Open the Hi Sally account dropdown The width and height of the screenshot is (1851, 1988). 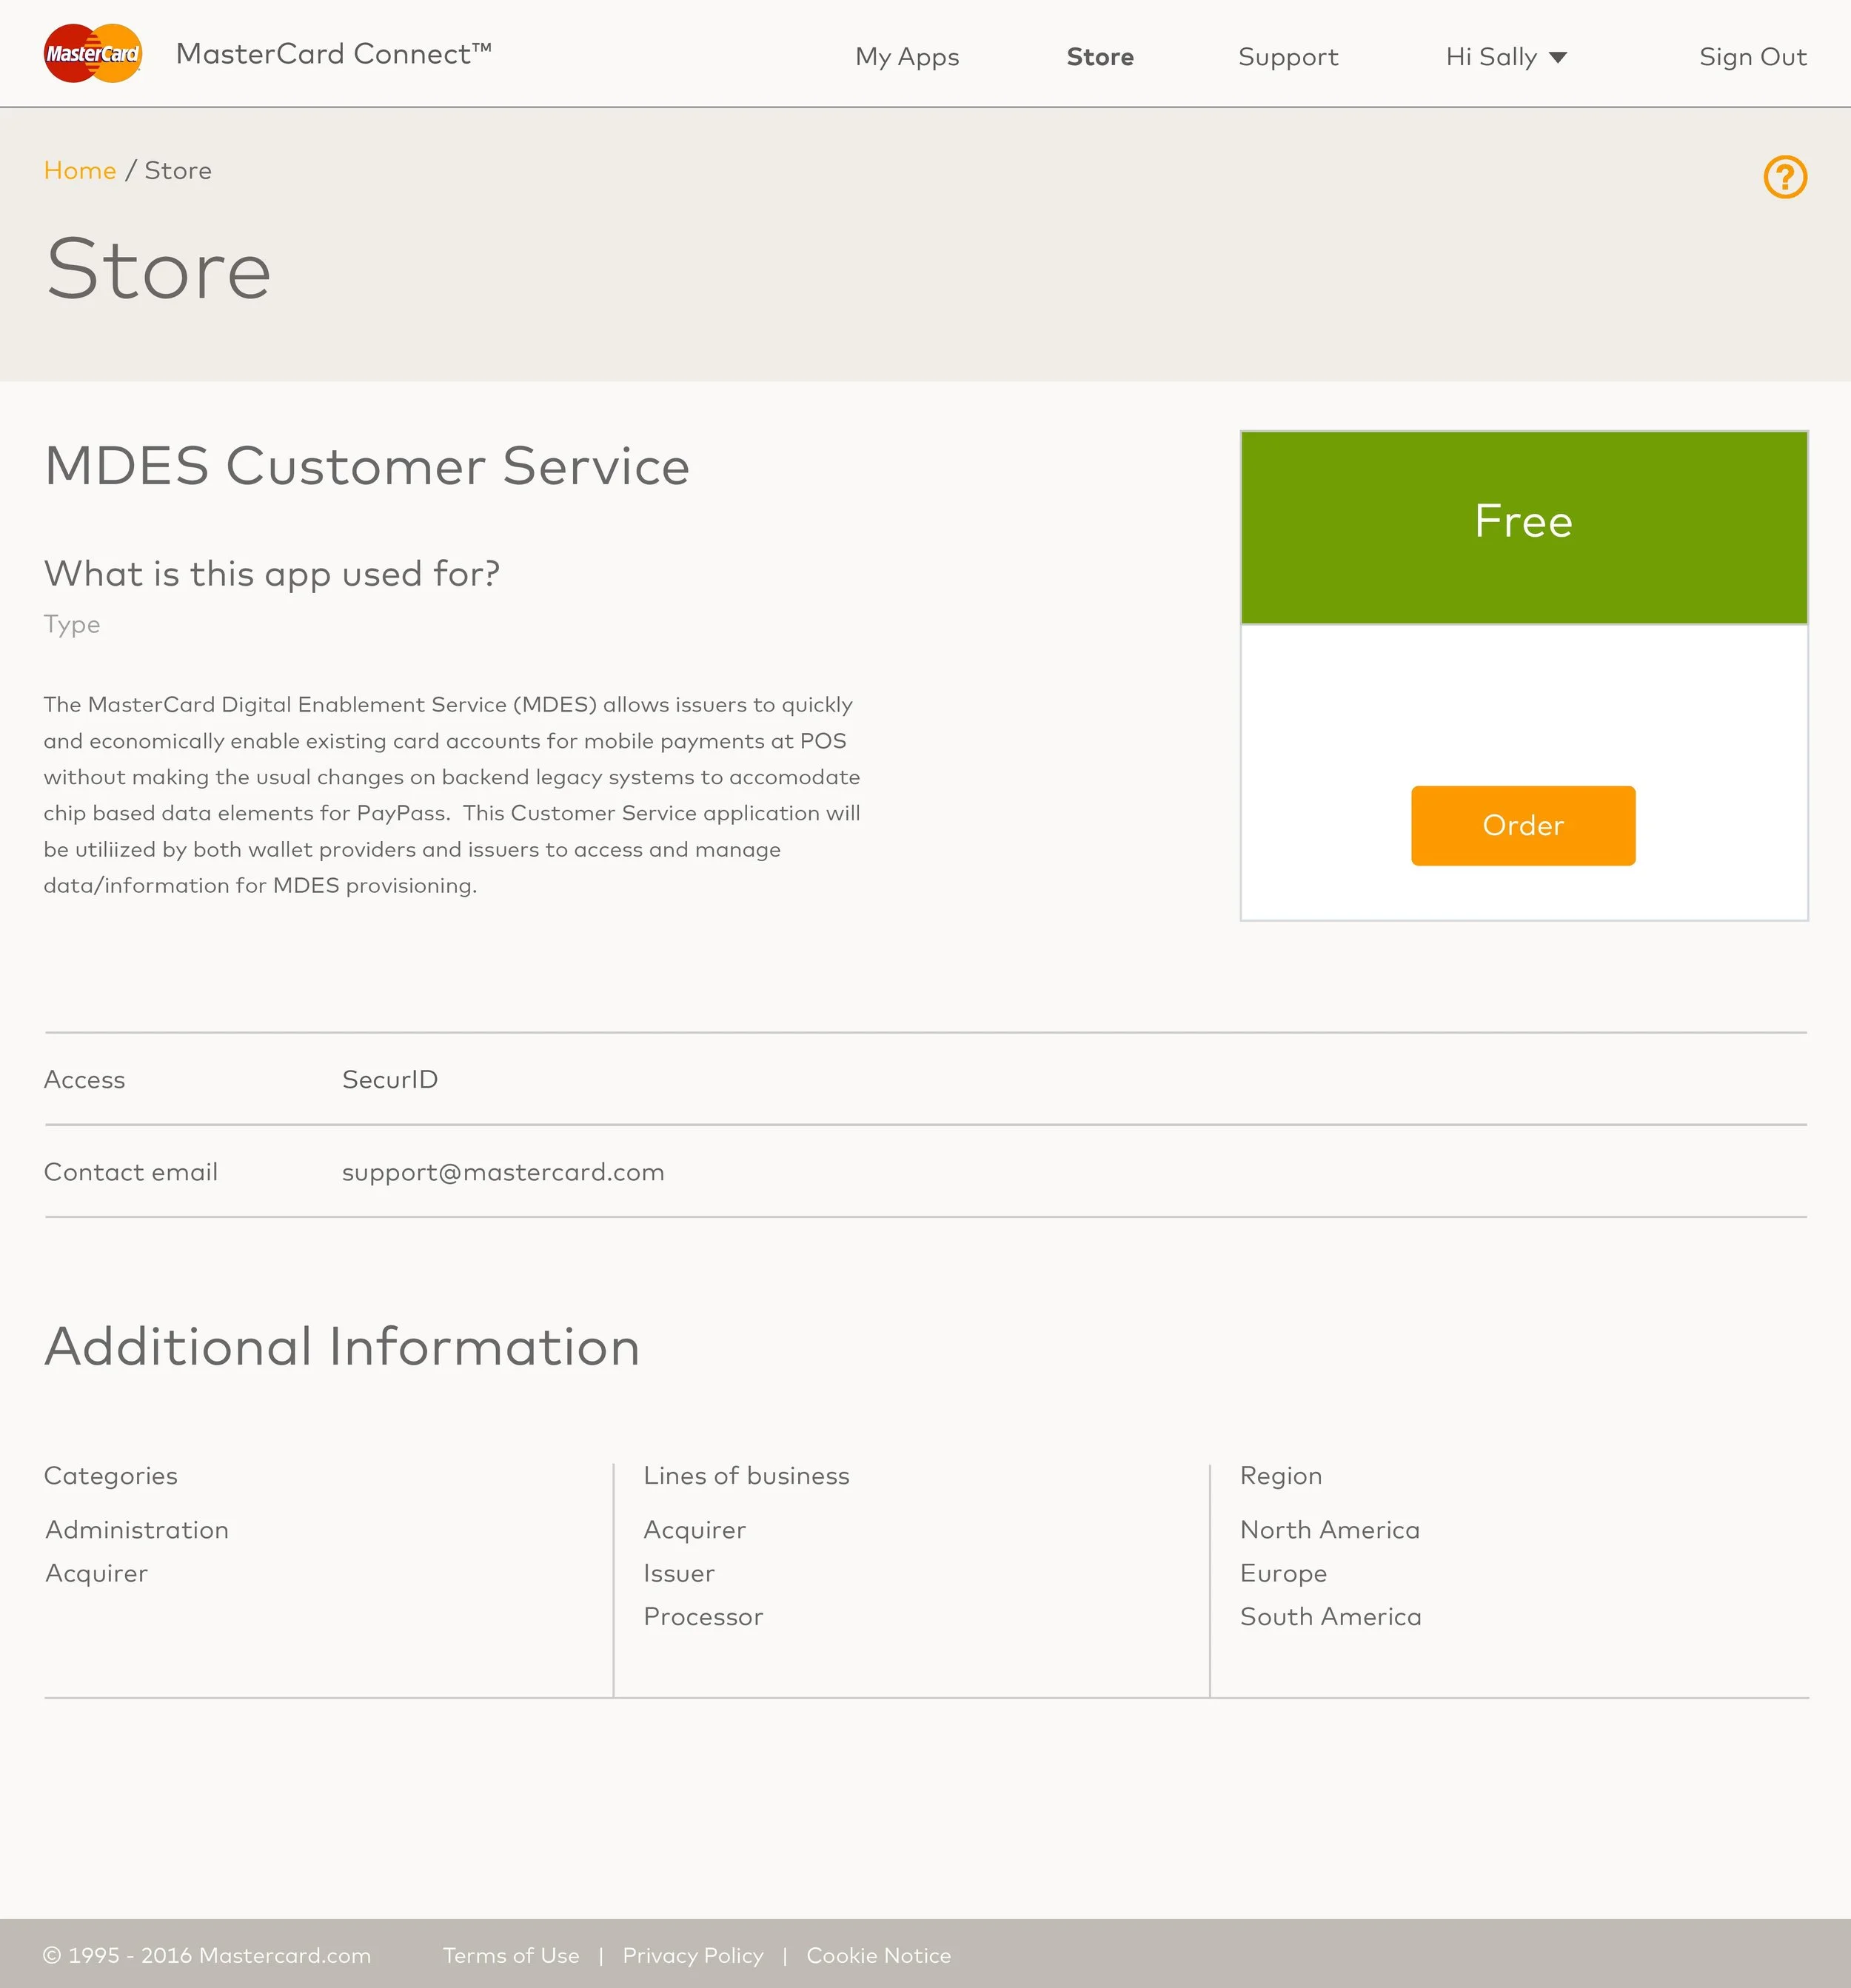(x=1505, y=57)
